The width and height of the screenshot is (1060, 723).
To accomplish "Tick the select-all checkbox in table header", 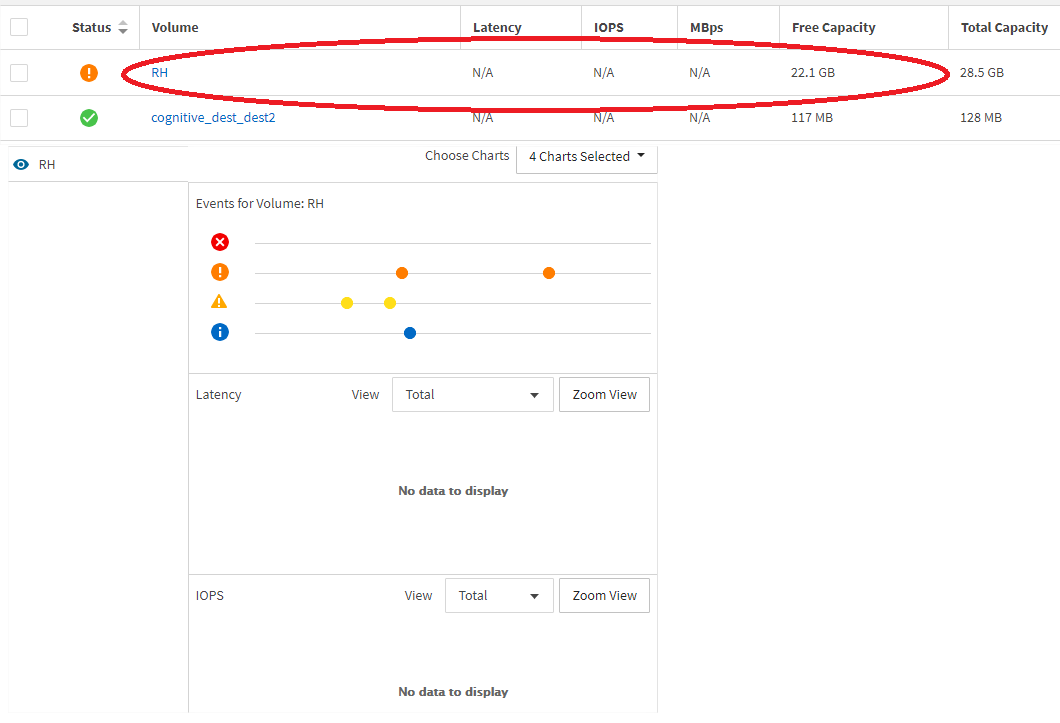I will point(19,27).
